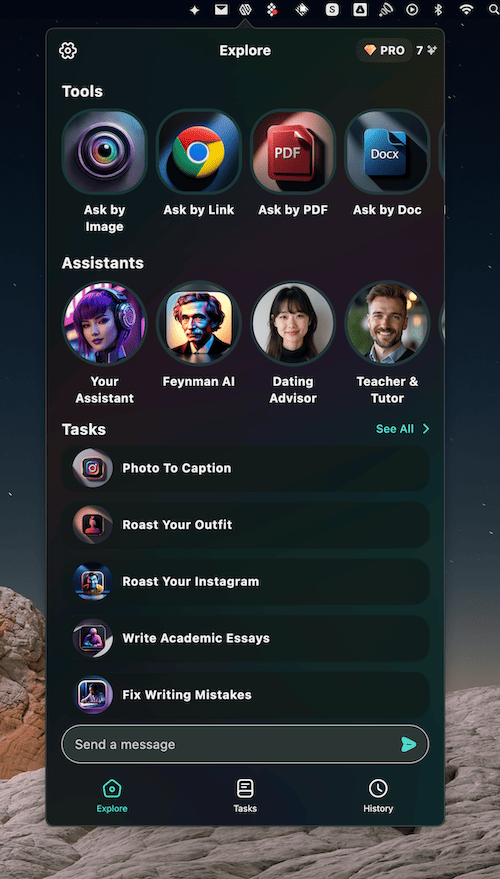Image resolution: width=500 pixels, height=879 pixels.
Task: Start the Photo To Caption task
Action: tap(246, 468)
